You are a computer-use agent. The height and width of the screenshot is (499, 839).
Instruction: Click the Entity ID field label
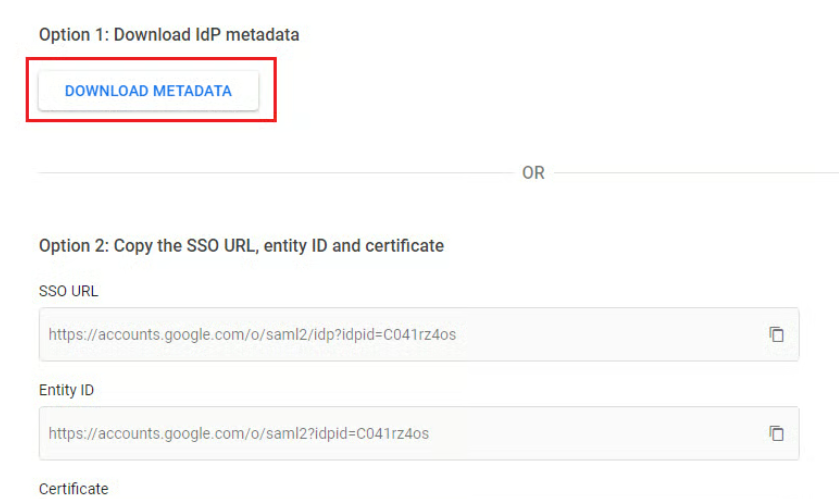(66, 390)
